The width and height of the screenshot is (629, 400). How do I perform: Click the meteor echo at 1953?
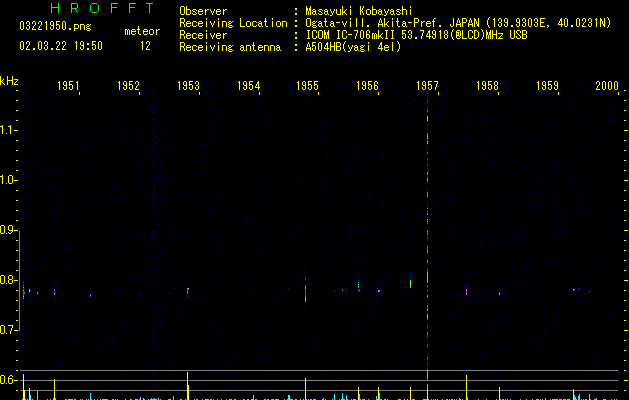188,291
